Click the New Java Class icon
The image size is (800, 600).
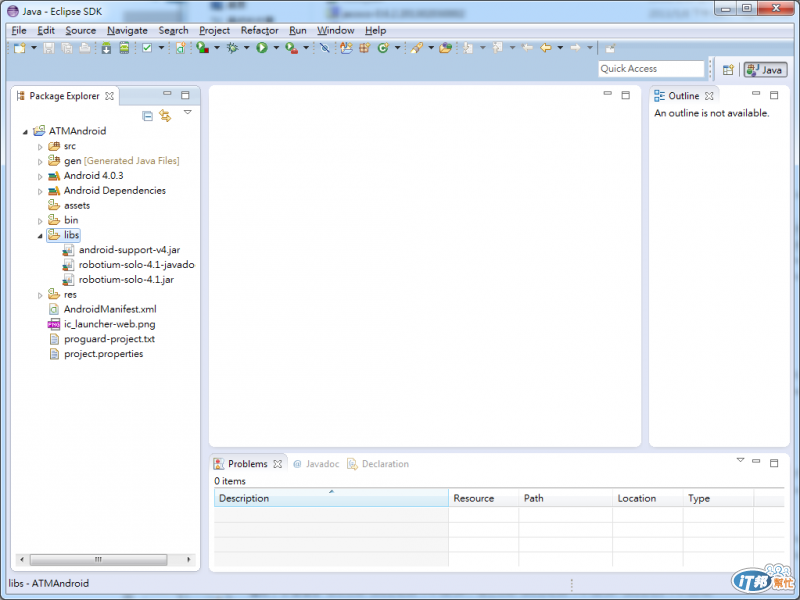[x=383, y=48]
